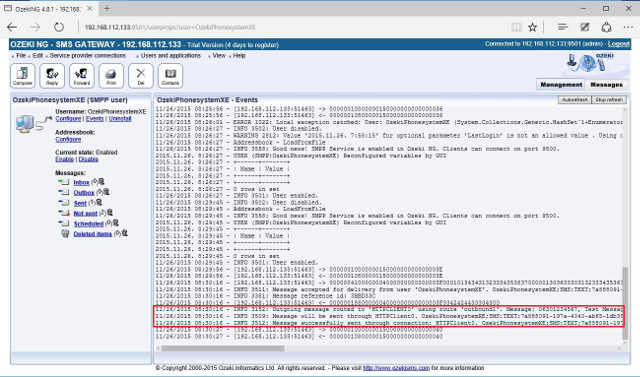Click the events log vertical scrollbar thumb
640x377 pixels.
[624, 303]
